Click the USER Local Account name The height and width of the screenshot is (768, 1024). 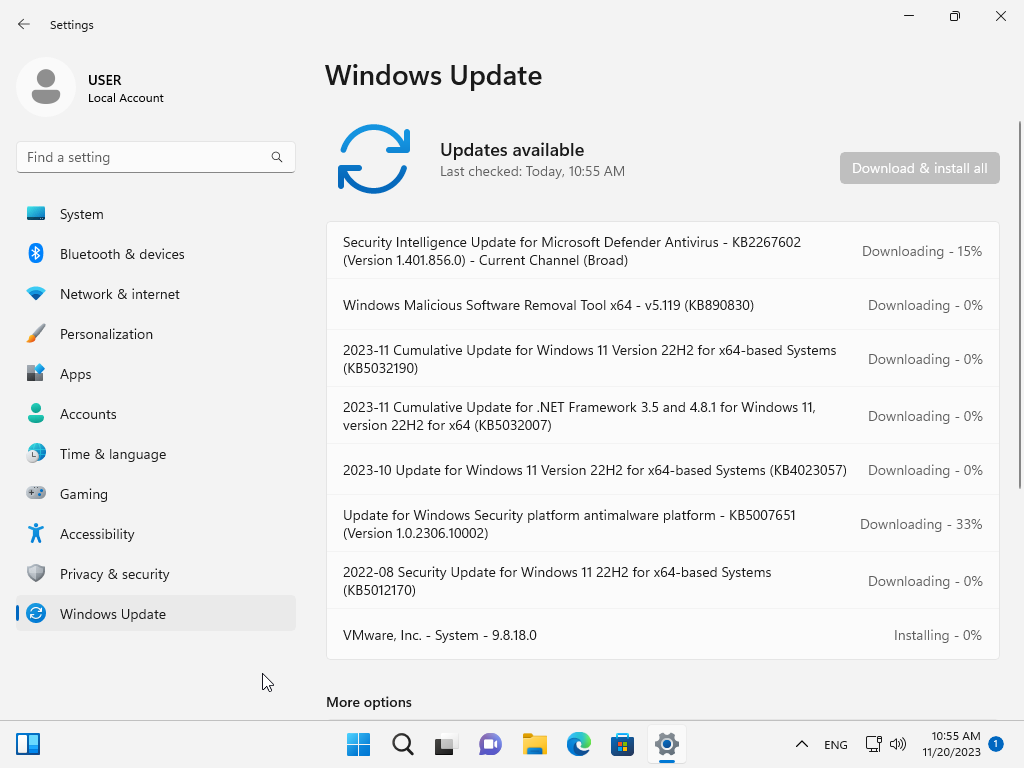pos(125,88)
